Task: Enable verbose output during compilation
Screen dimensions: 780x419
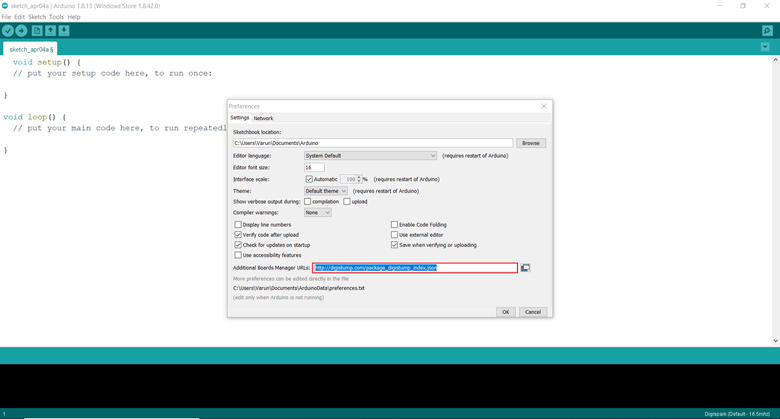Action: [307, 202]
